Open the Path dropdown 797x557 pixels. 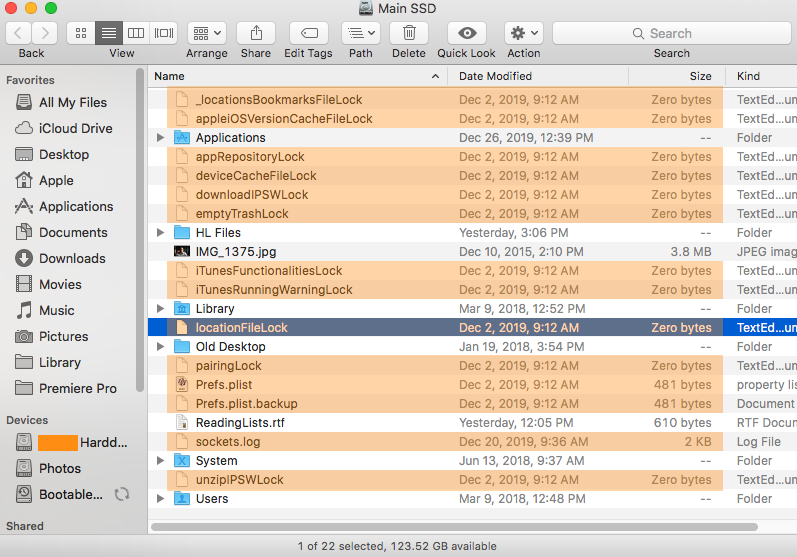click(361, 34)
